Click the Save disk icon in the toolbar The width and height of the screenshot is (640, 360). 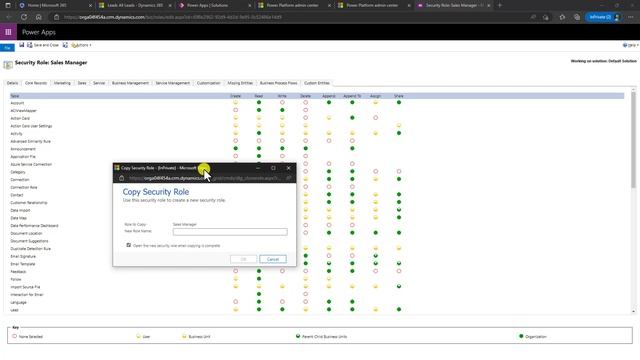pos(22,45)
